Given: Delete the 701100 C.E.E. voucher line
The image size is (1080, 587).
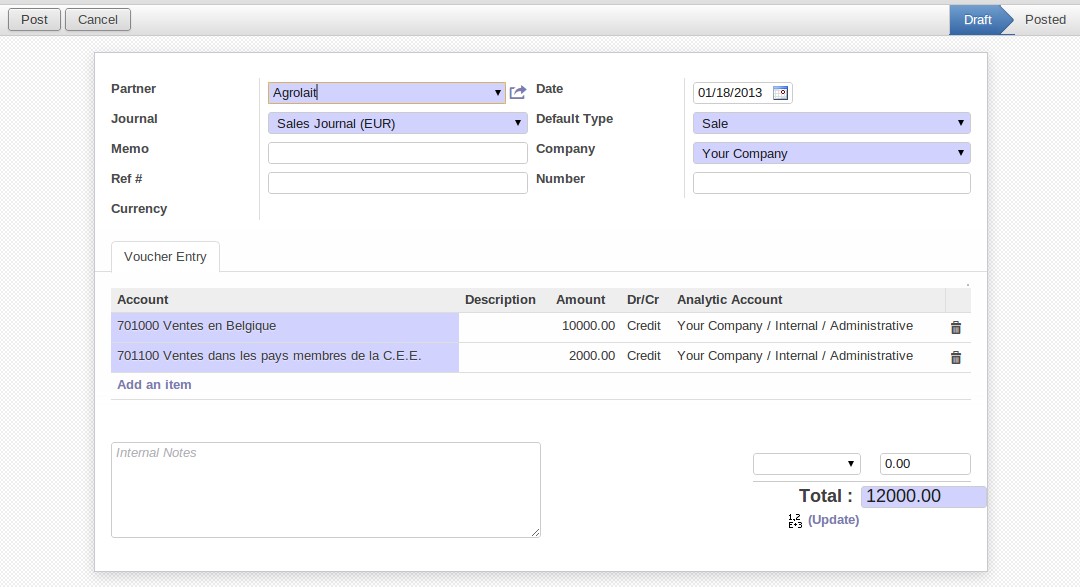Looking at the screenshot, I should [955, 357].
